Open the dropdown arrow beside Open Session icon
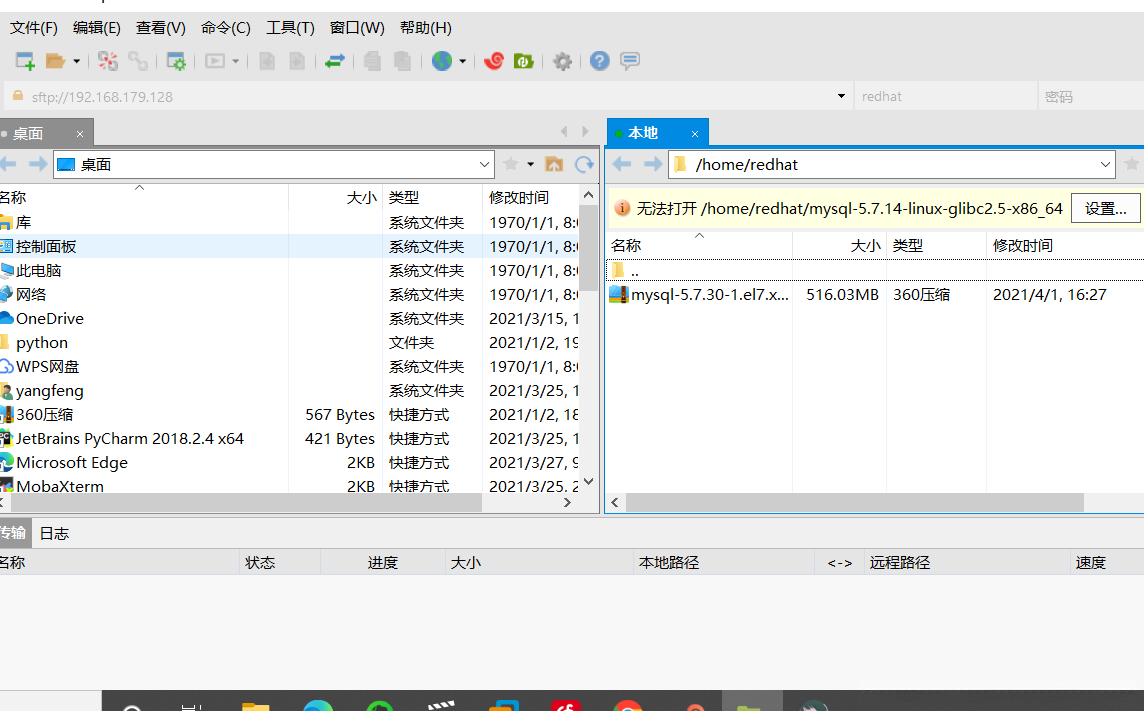The image size is (1144, 711). 76,61
